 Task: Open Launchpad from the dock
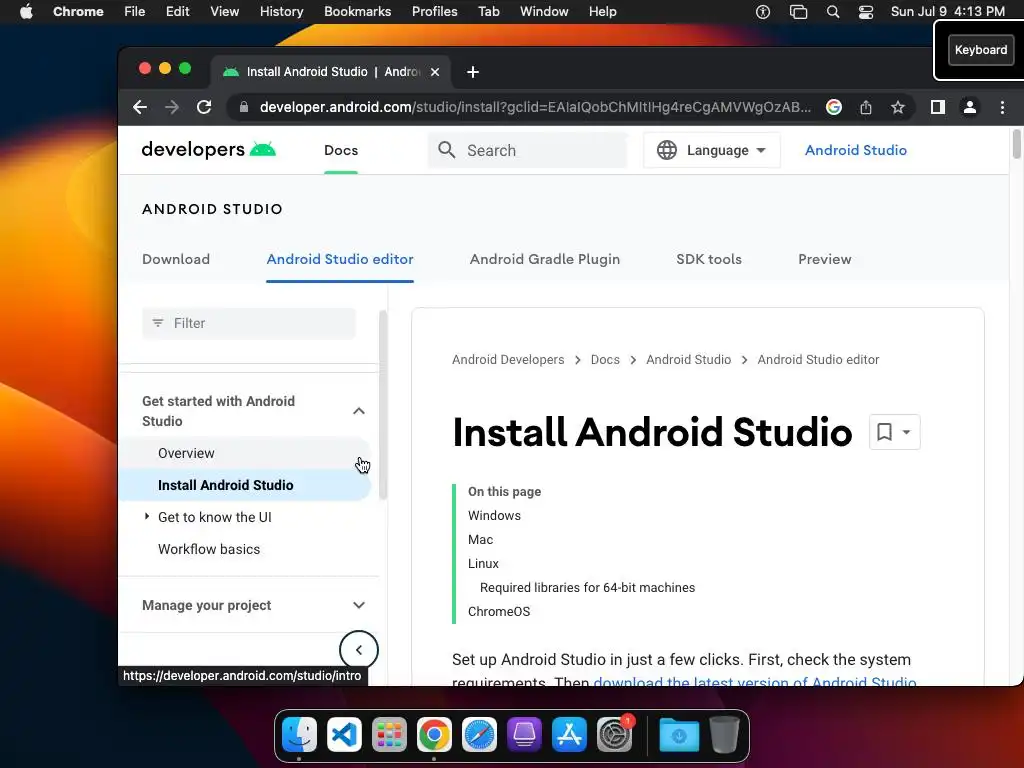389,735
